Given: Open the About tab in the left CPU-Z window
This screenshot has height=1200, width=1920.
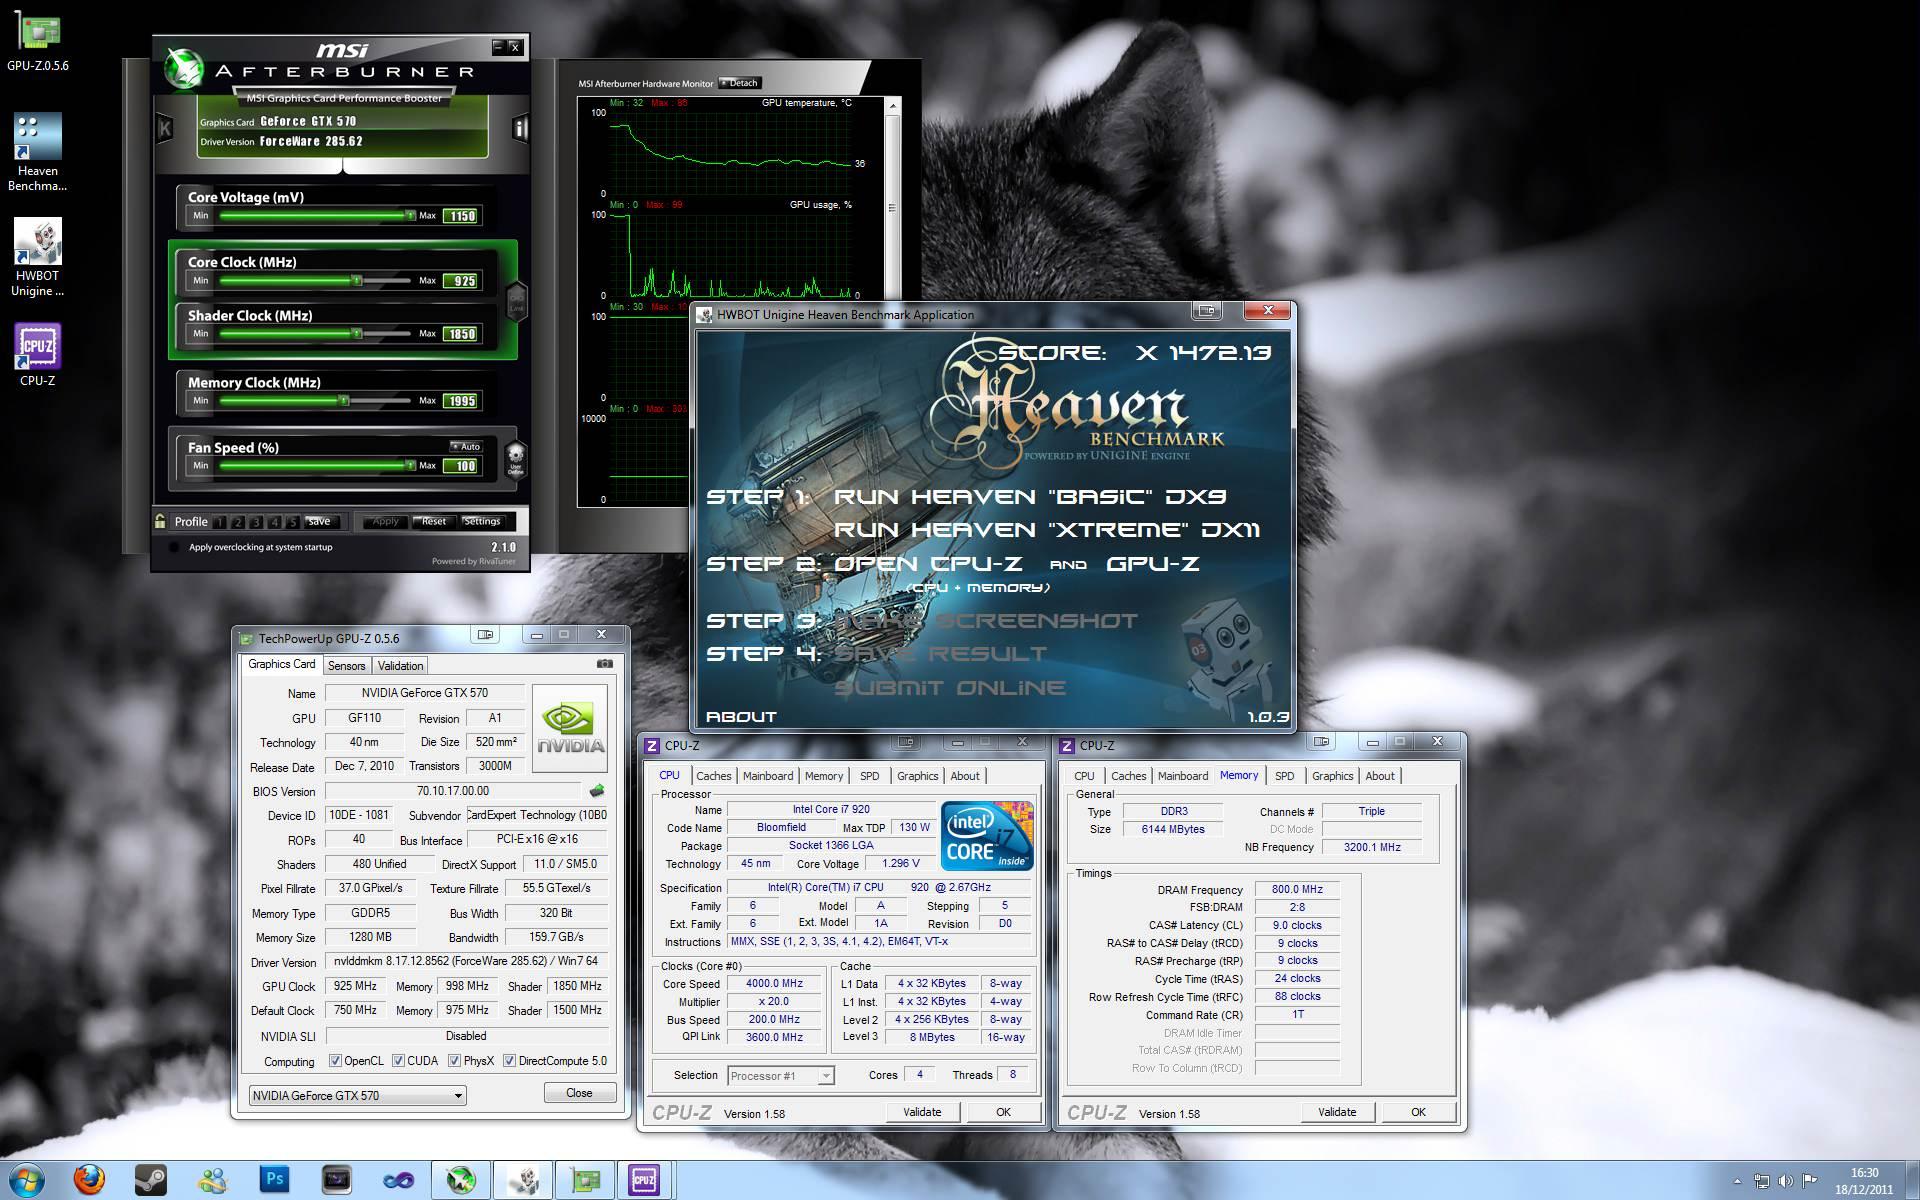Looking at the screenshot, I should (x=965, y=776).
